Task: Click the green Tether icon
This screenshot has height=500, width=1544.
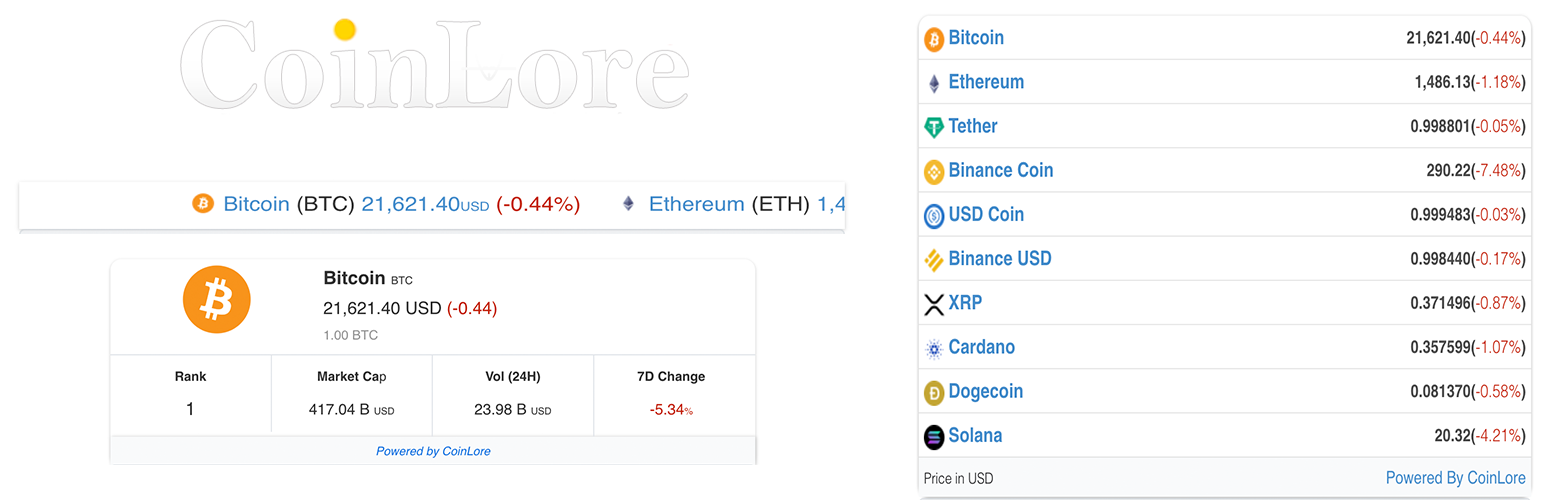Action: tap(933, 127)
